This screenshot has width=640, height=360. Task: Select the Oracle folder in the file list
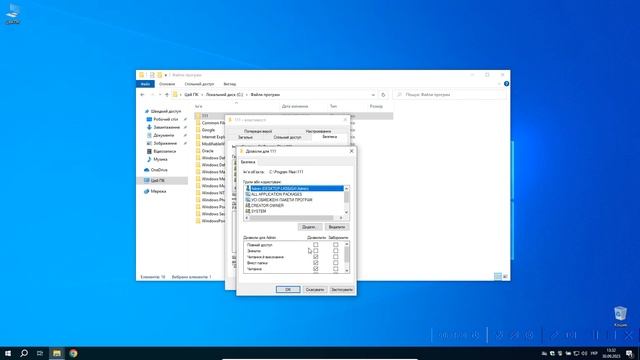click(x=204, y=151)
